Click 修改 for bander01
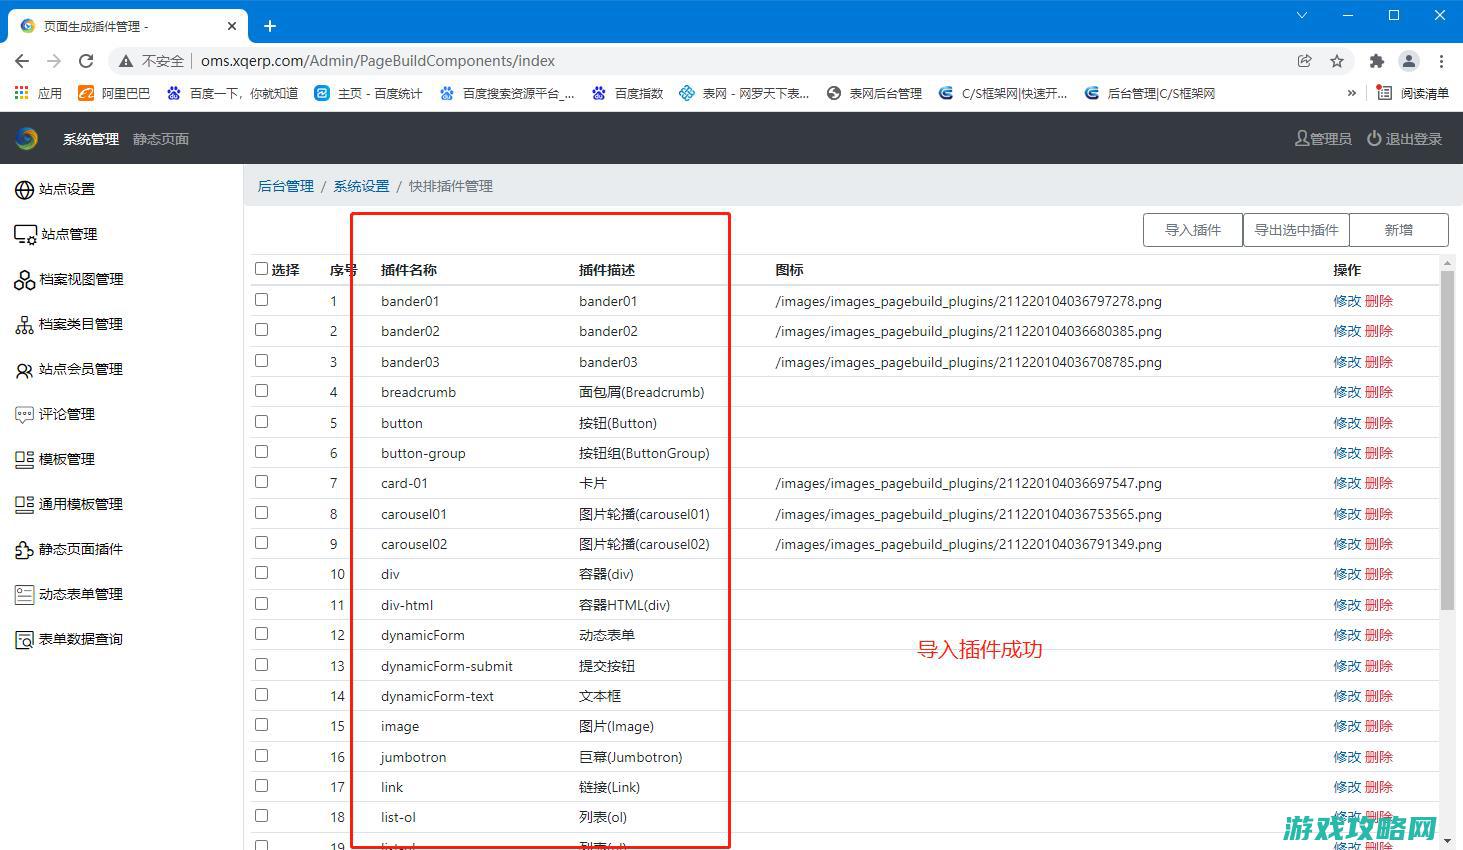The width and height of the screenshot is (1463, 850). tap(1347, 301)
